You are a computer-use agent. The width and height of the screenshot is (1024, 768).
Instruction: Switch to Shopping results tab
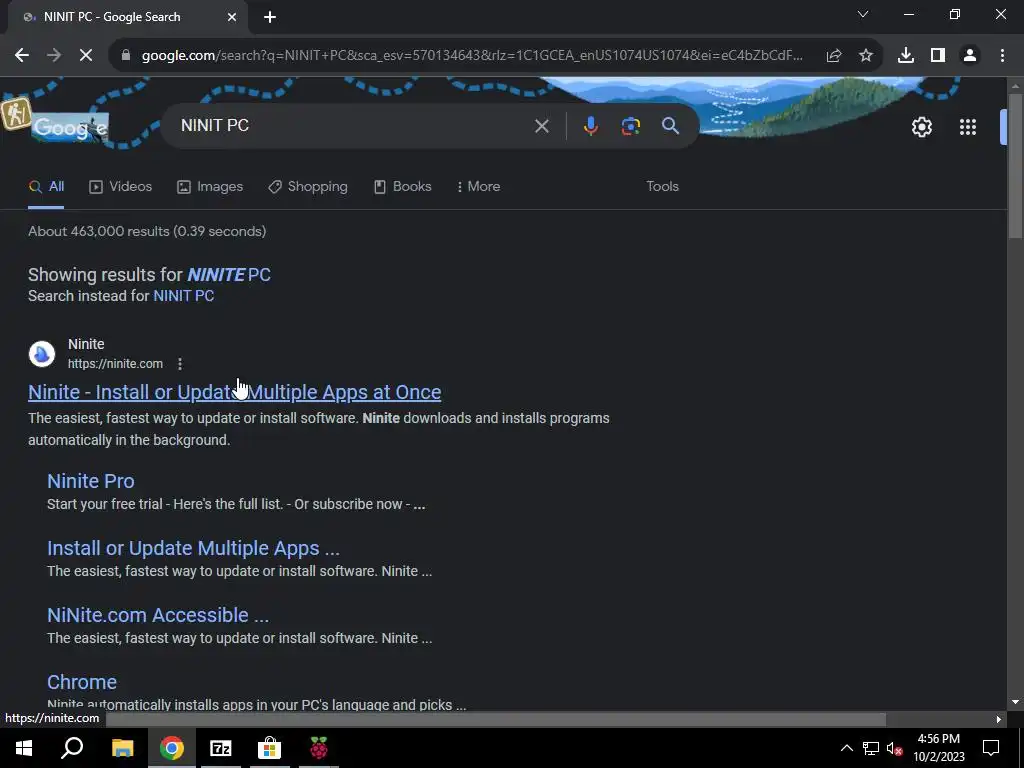pos(308,187)
